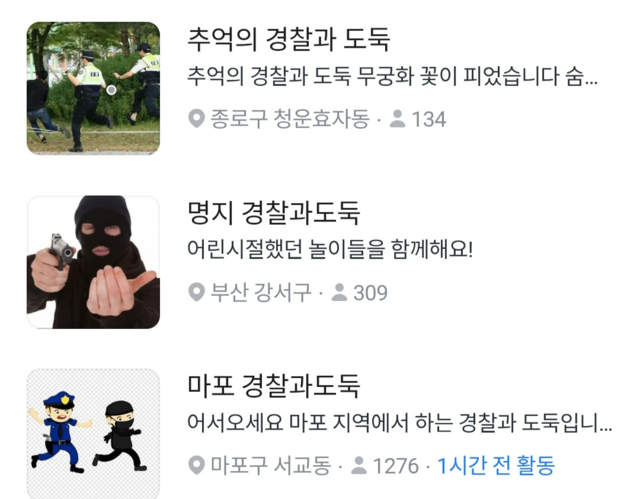Image resolution: width=640 pixels, height=499 pixels.
Task: Click the 종로구 청운효자동 location text
Action: (x=290, y=119)
